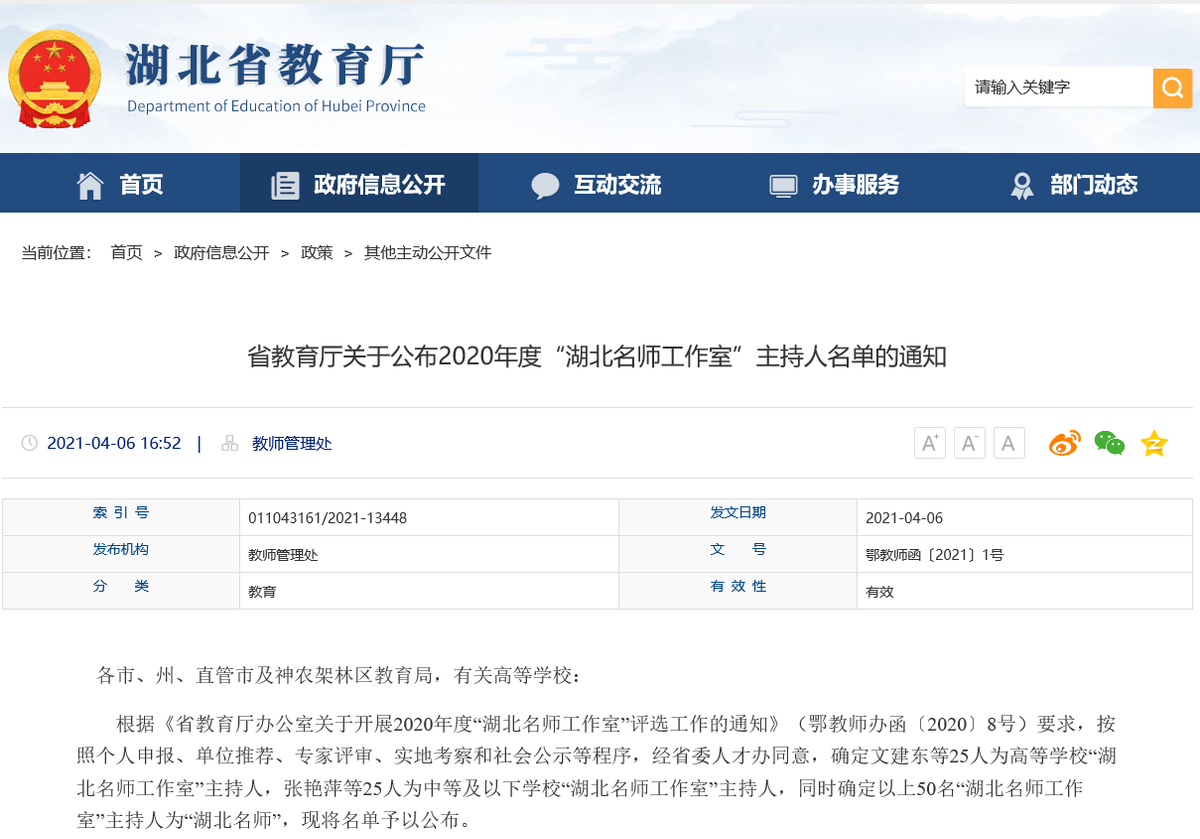Image resolution: width=1200 pixels, height=839 pixels.
Task: Decrease font size with A- button
Action: pos(969,443)
